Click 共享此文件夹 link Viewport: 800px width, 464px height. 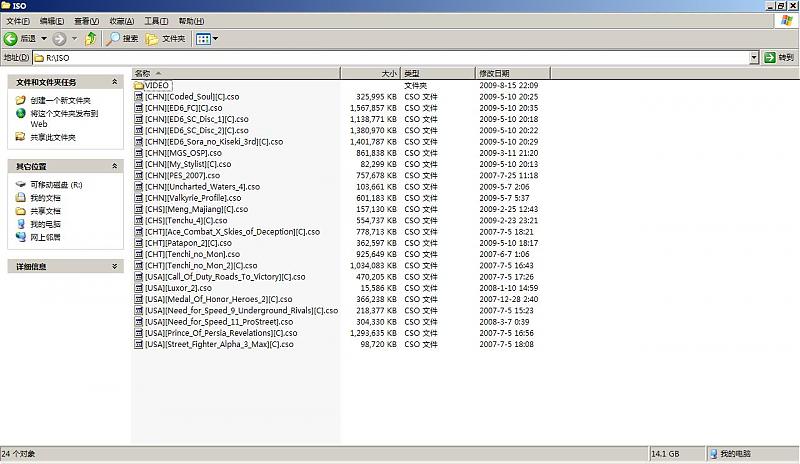click(53, 137)
